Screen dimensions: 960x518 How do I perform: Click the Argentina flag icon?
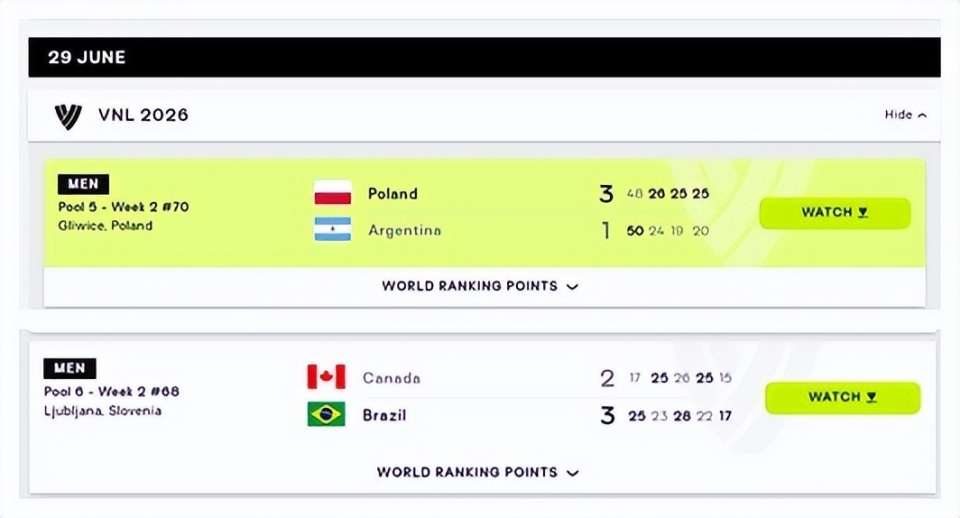coord(332,229)
